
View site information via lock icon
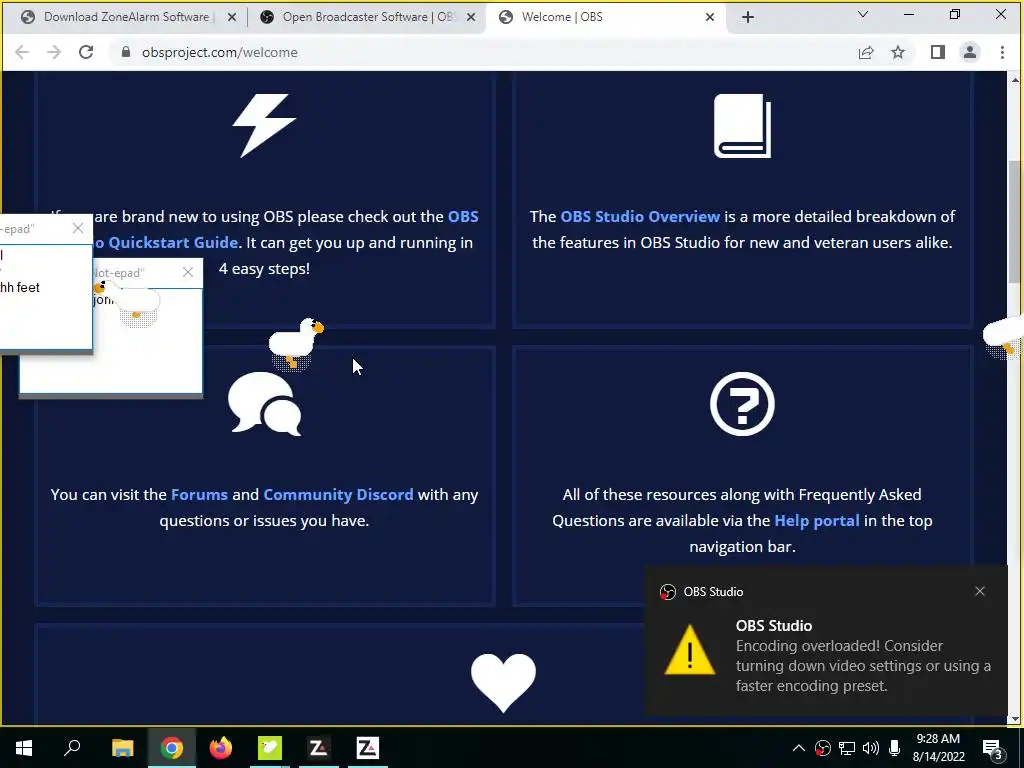126,52
